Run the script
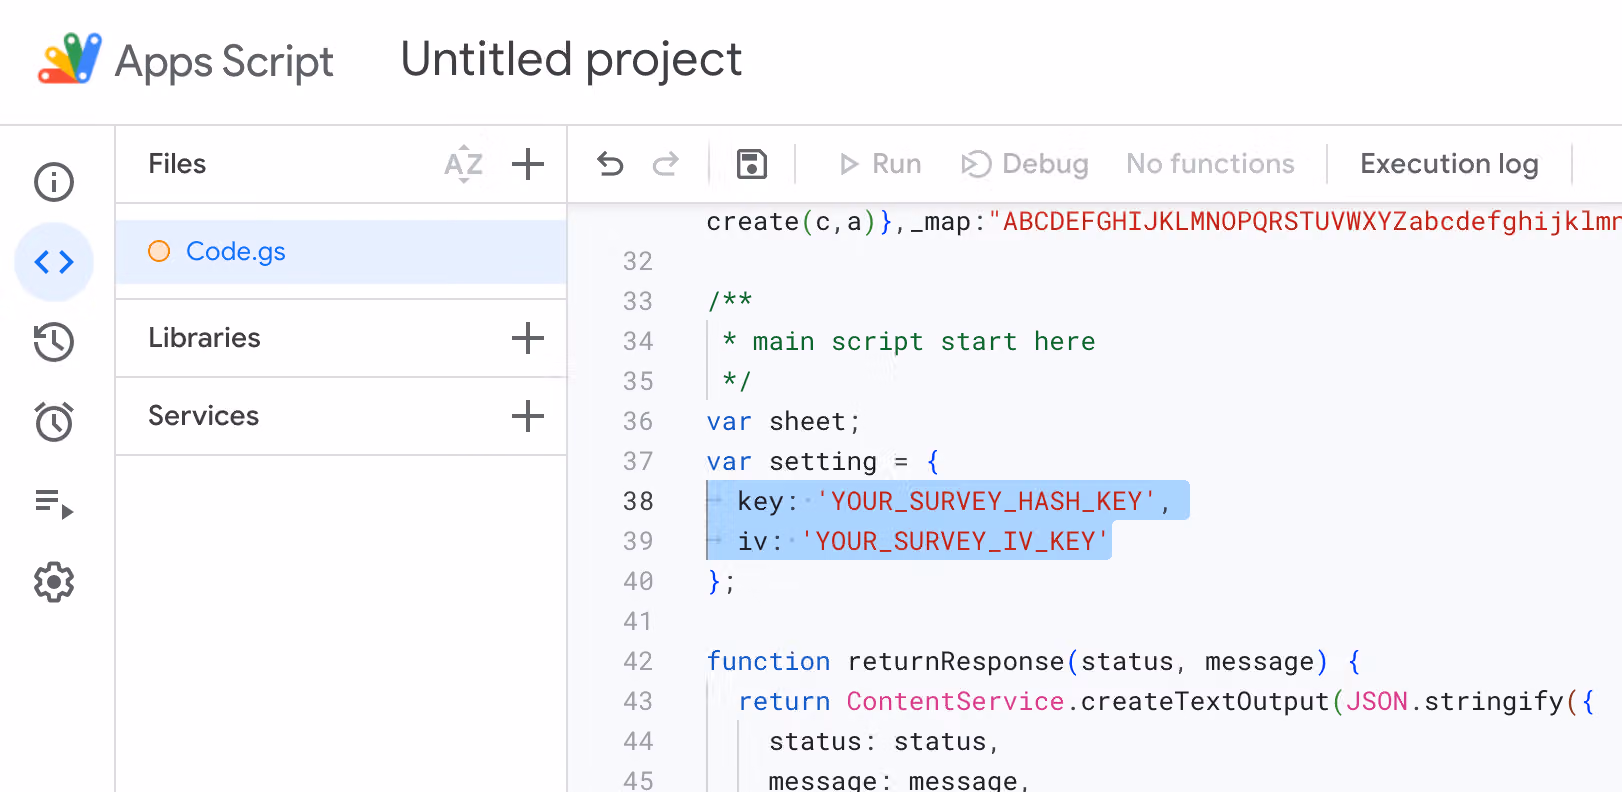The image size is (1622, 792). [880, 164]
